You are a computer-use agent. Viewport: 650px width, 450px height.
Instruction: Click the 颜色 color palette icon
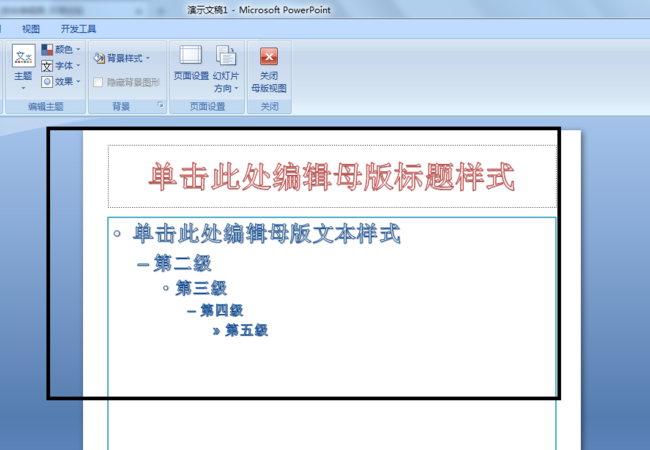tap(47, 50)
